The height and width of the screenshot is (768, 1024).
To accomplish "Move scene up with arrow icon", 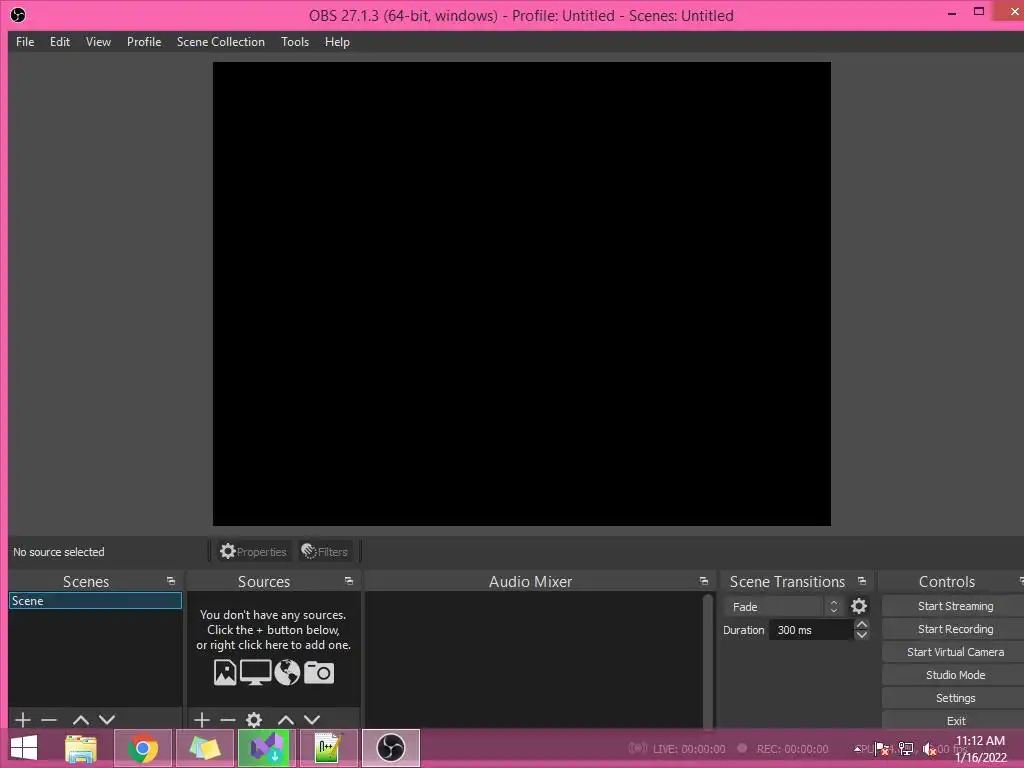I will point(81,720).
